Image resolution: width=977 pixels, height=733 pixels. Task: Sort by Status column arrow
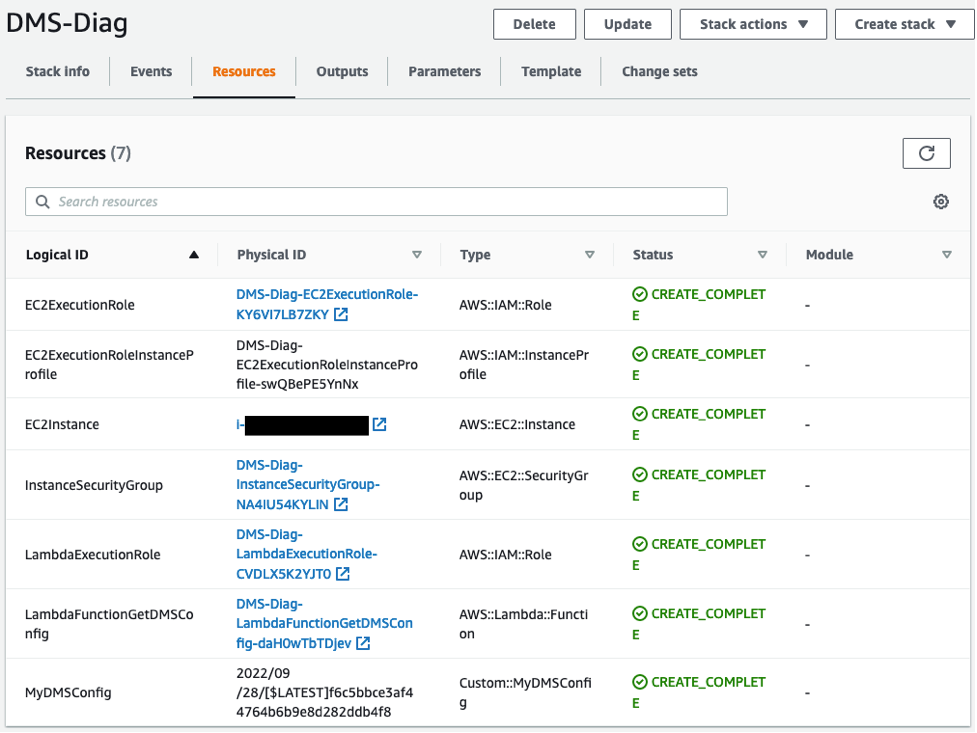(762, 254)
